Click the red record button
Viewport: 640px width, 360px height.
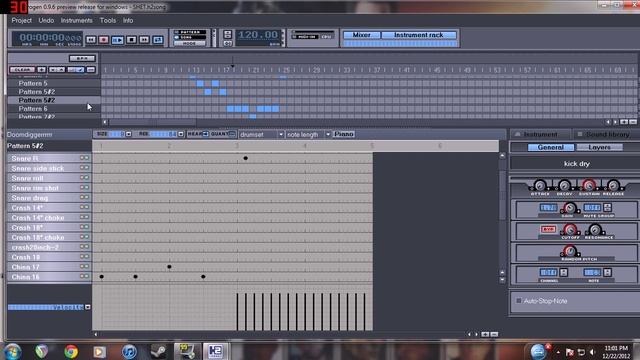104,40
